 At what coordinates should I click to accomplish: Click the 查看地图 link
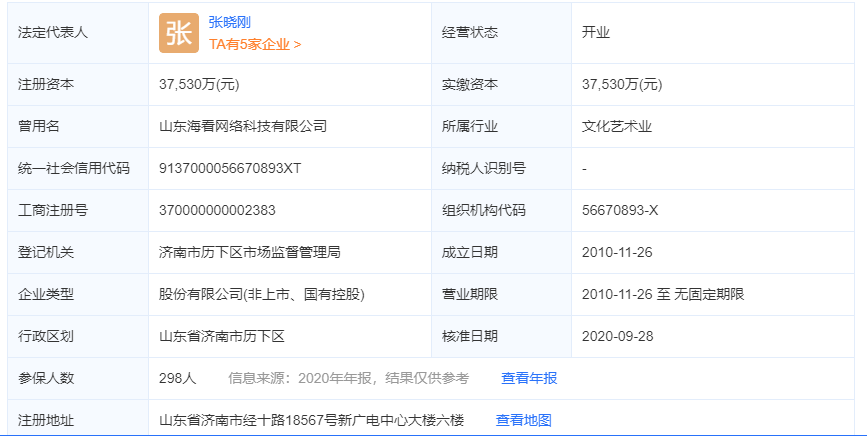tap(524, 420)
